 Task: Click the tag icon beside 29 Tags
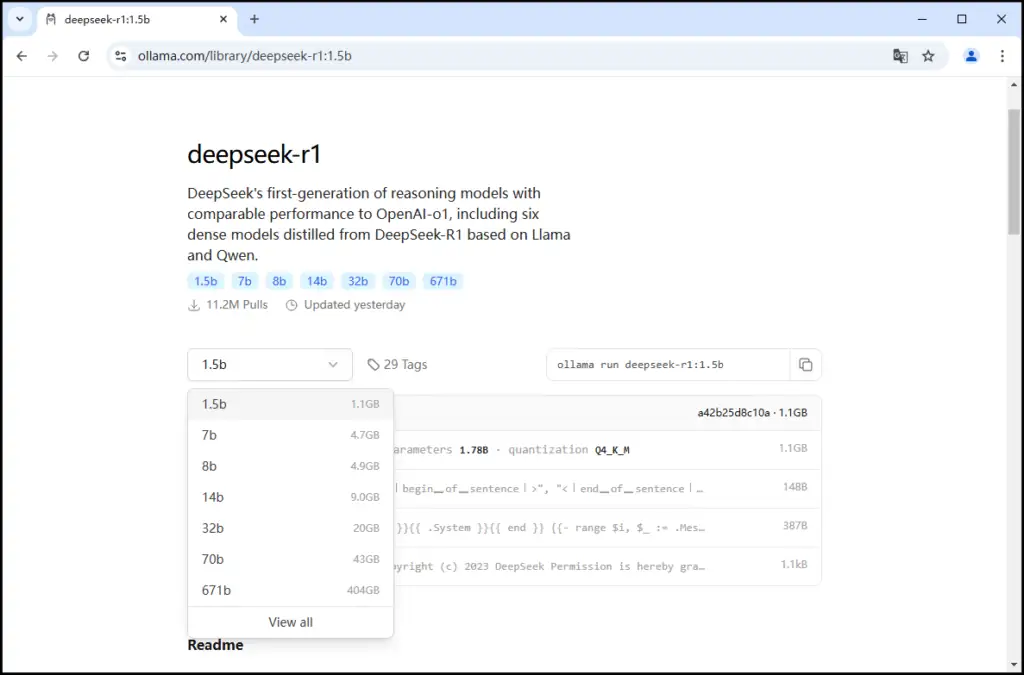(373, 364)
